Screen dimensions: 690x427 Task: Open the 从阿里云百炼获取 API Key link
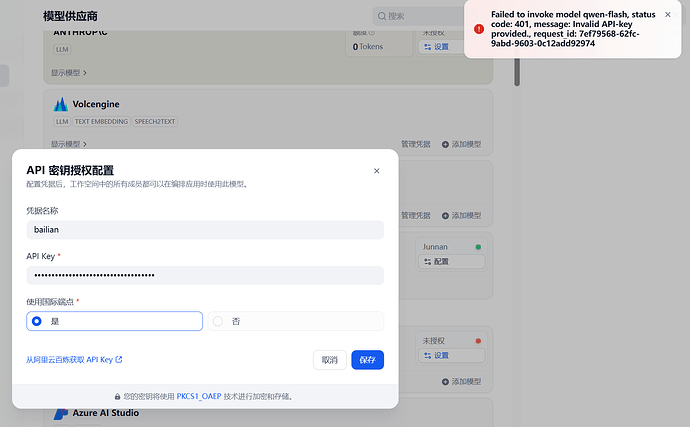point(74,359)
